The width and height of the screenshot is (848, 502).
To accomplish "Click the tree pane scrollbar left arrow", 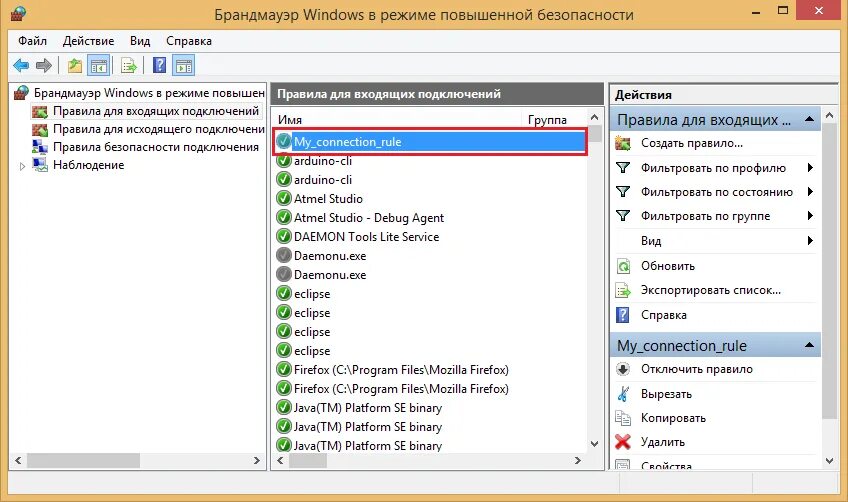I will (x=18, y=460).
